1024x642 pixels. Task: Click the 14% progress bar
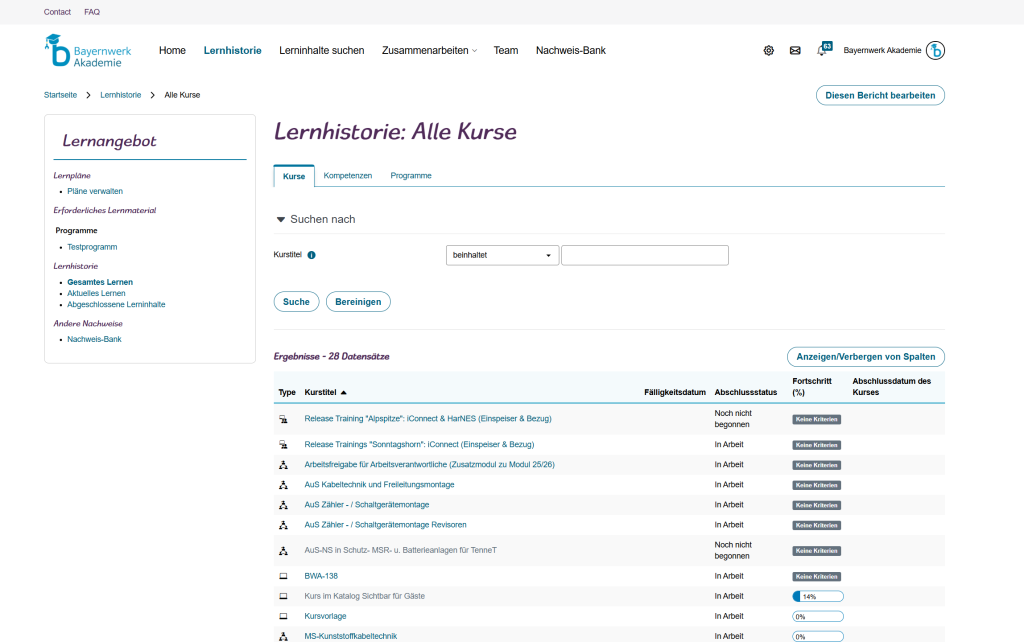[x=818, y=596]
